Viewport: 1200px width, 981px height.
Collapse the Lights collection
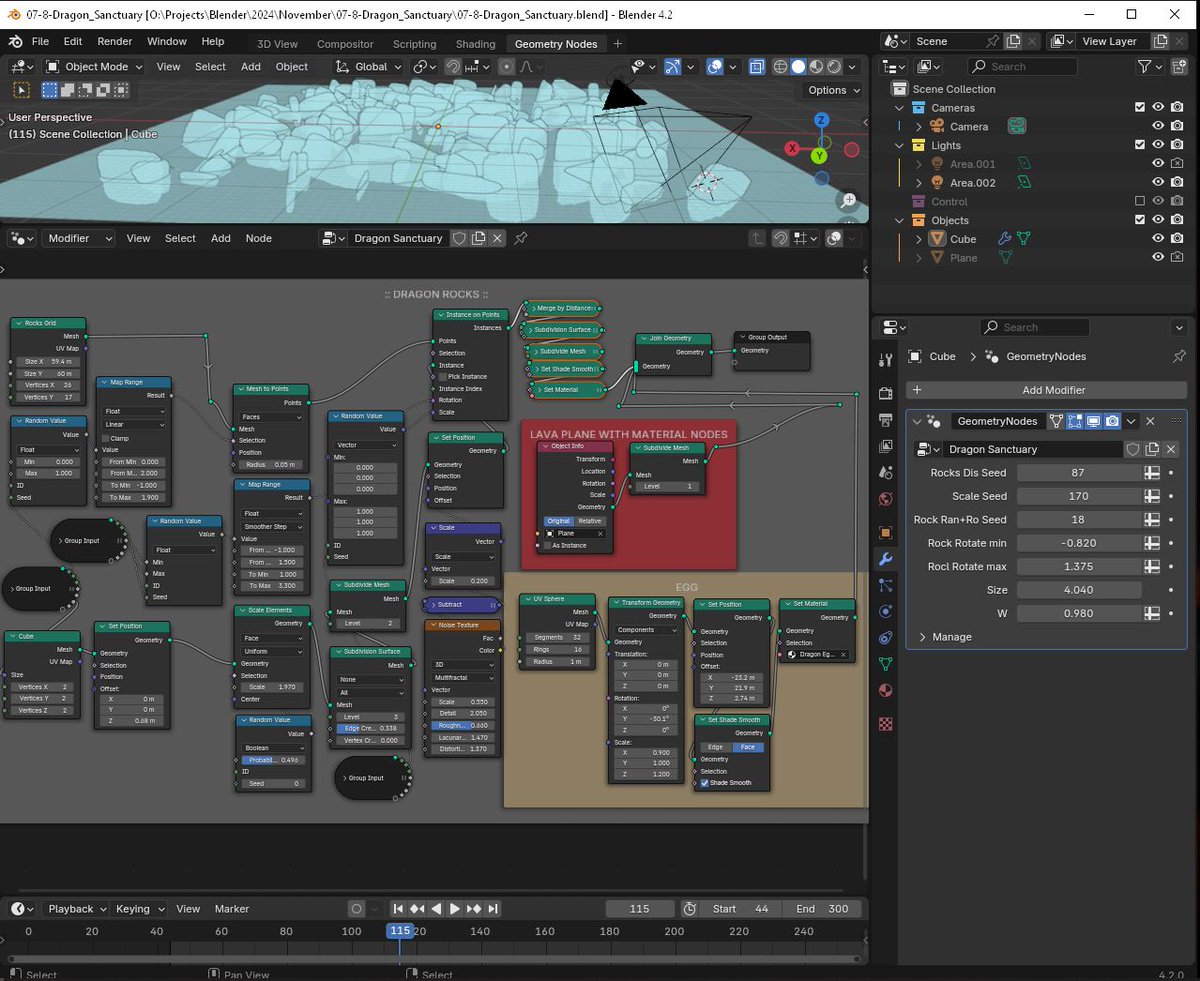[x=899, y=145]
